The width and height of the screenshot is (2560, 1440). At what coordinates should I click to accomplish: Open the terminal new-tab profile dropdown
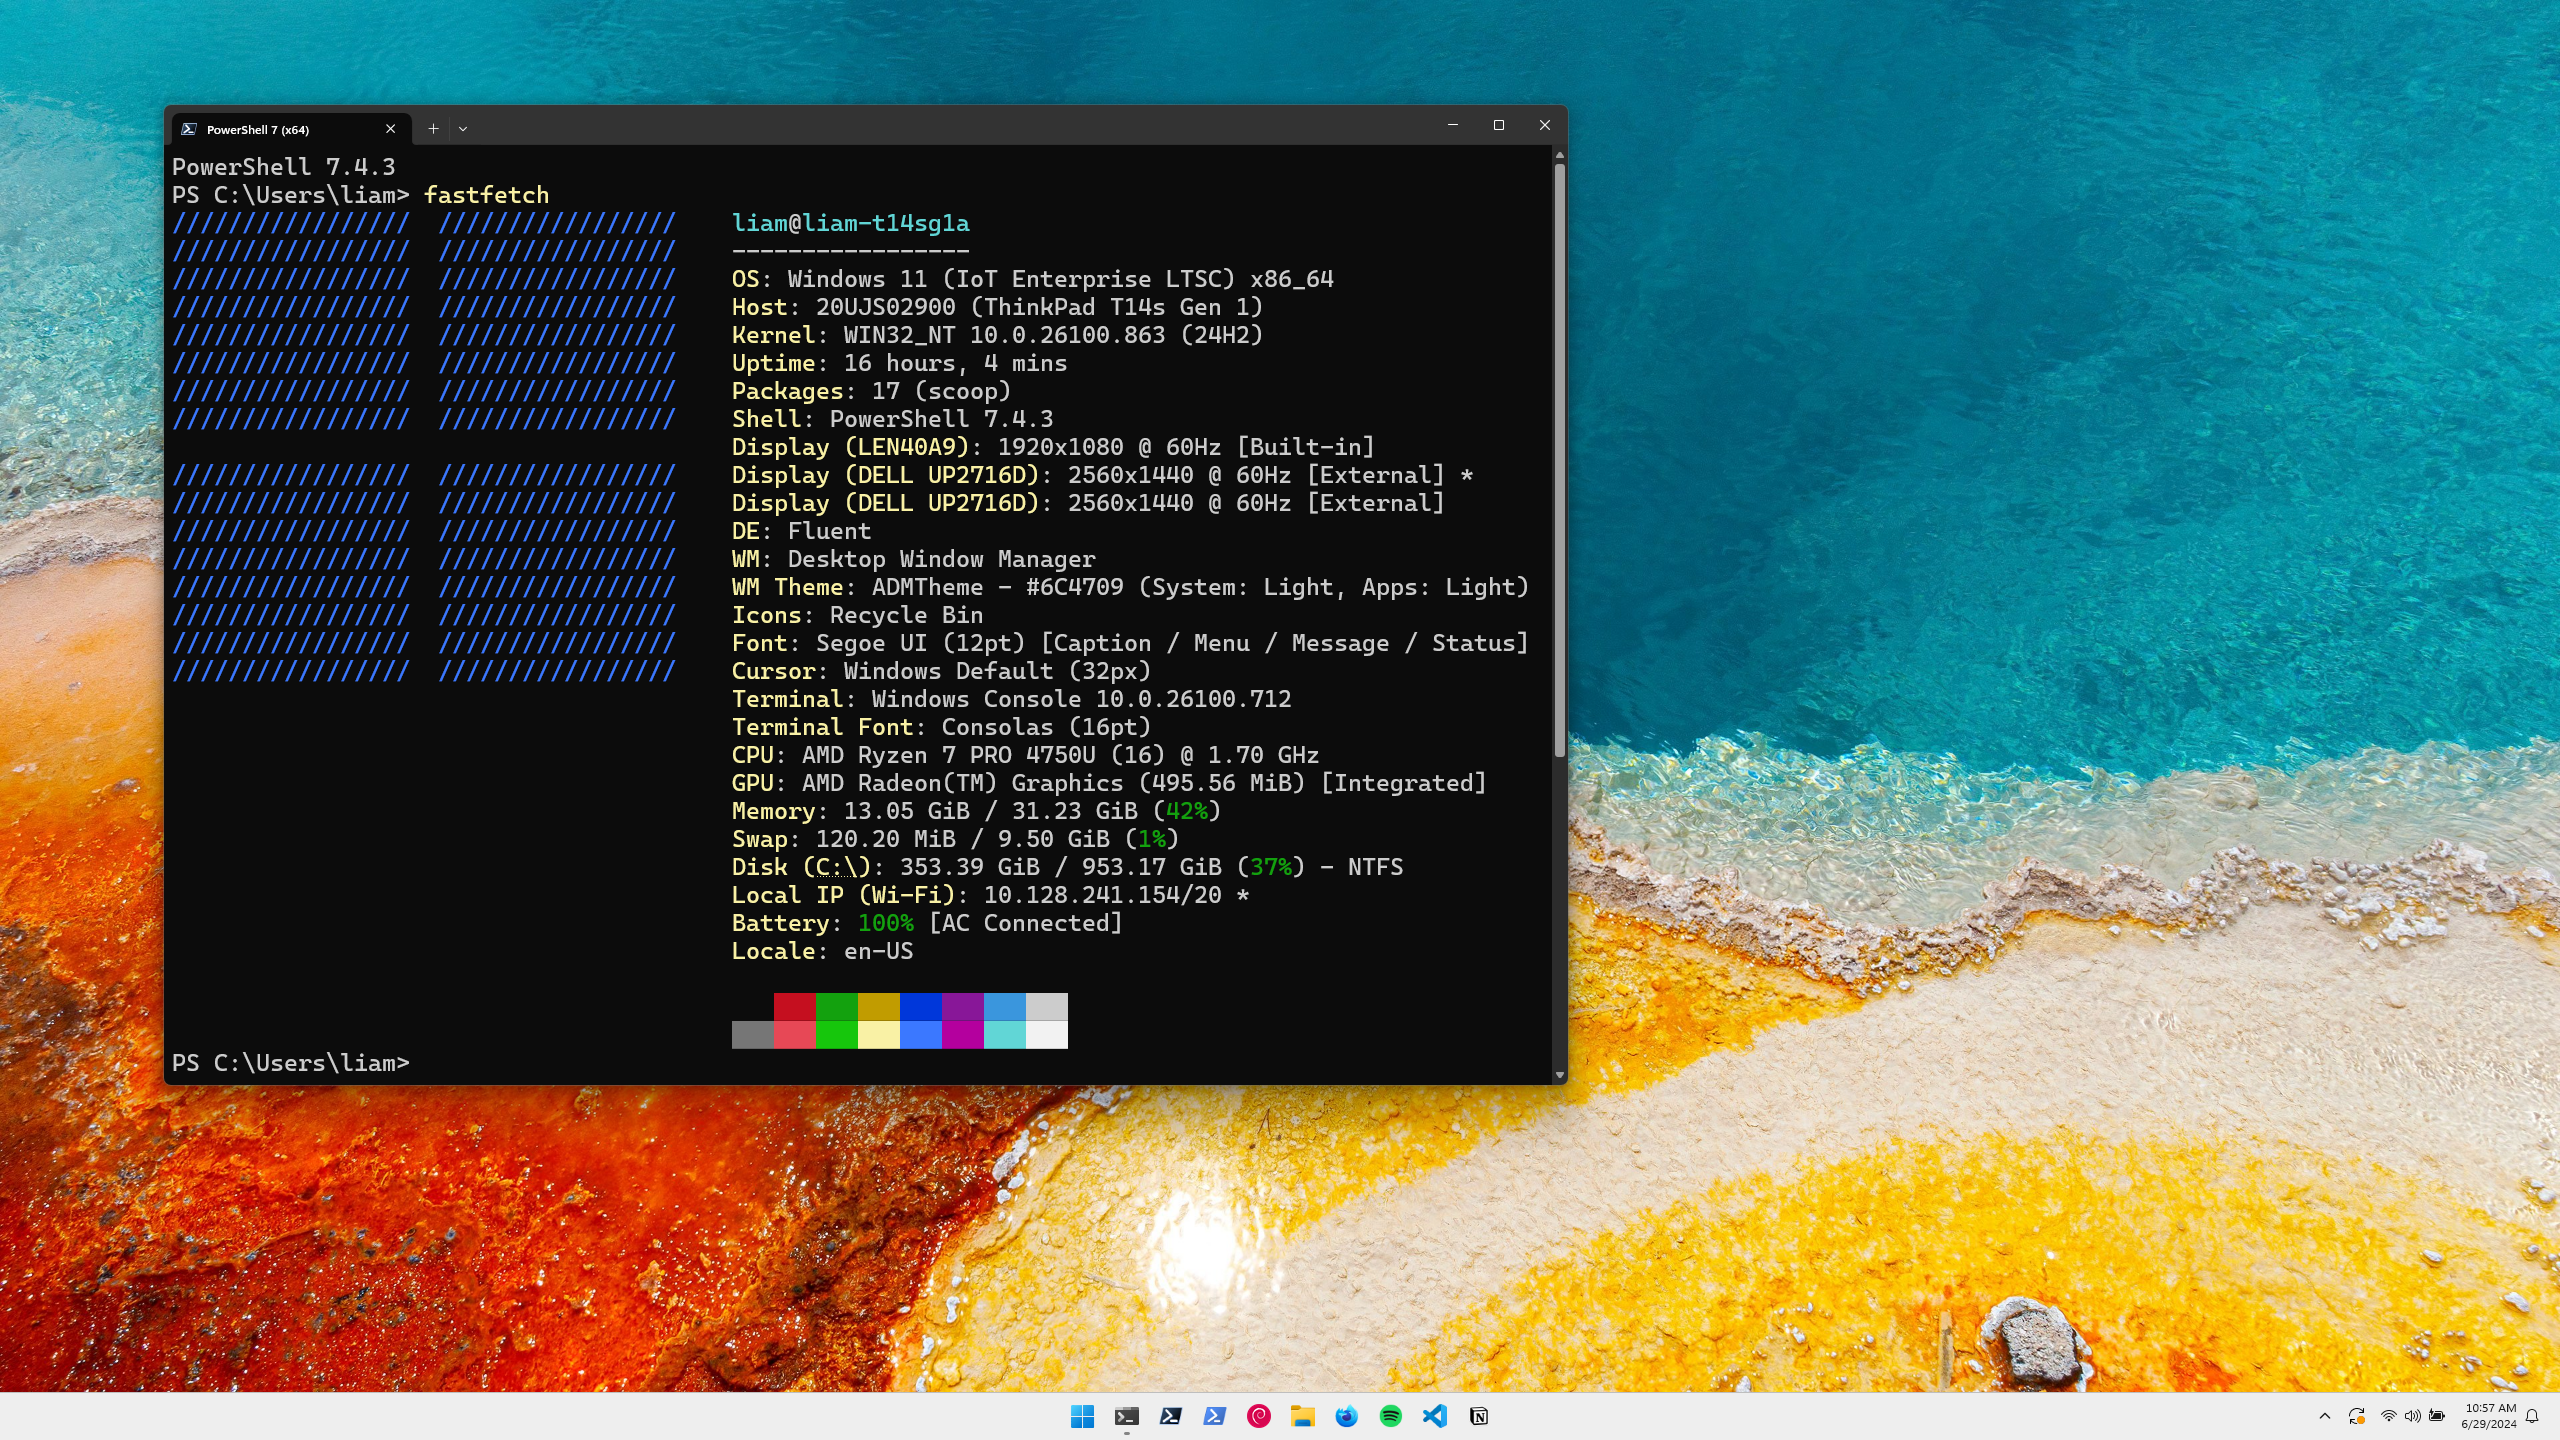(463, 129)
